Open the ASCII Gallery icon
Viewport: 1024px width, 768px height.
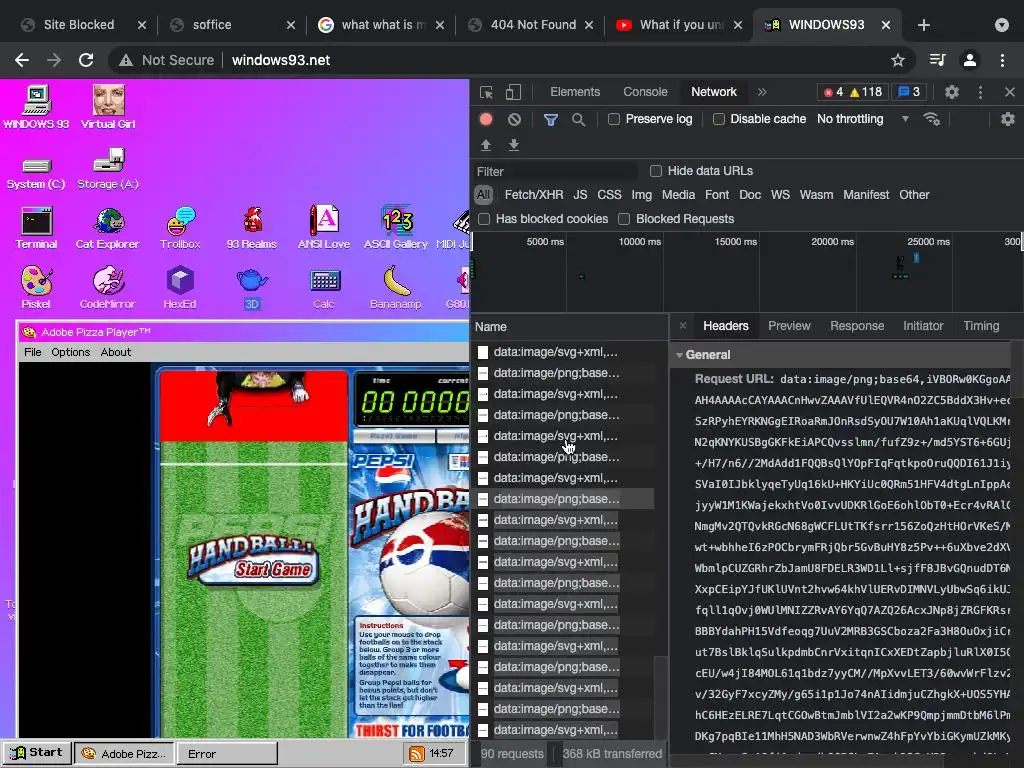[x=396, y=229]
